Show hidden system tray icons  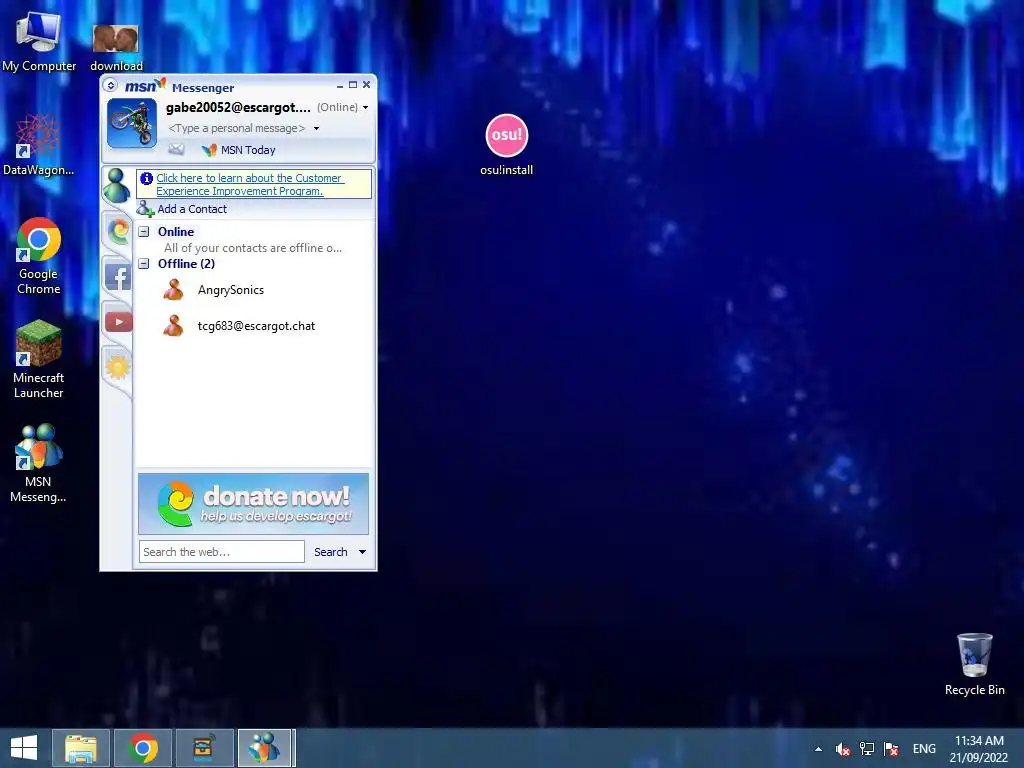[818, 749]
